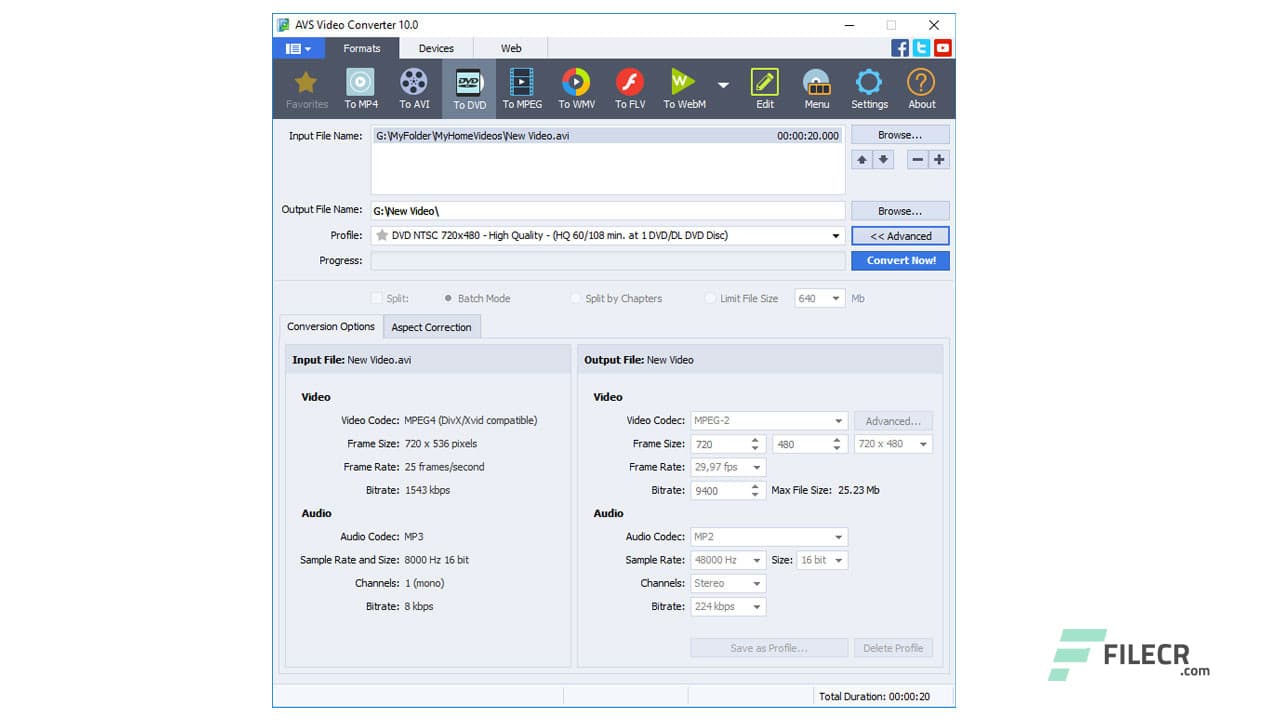Open AVS Video Converter's YouTube page
This screenshot has width=1280, height=720.
pos(942,47)
